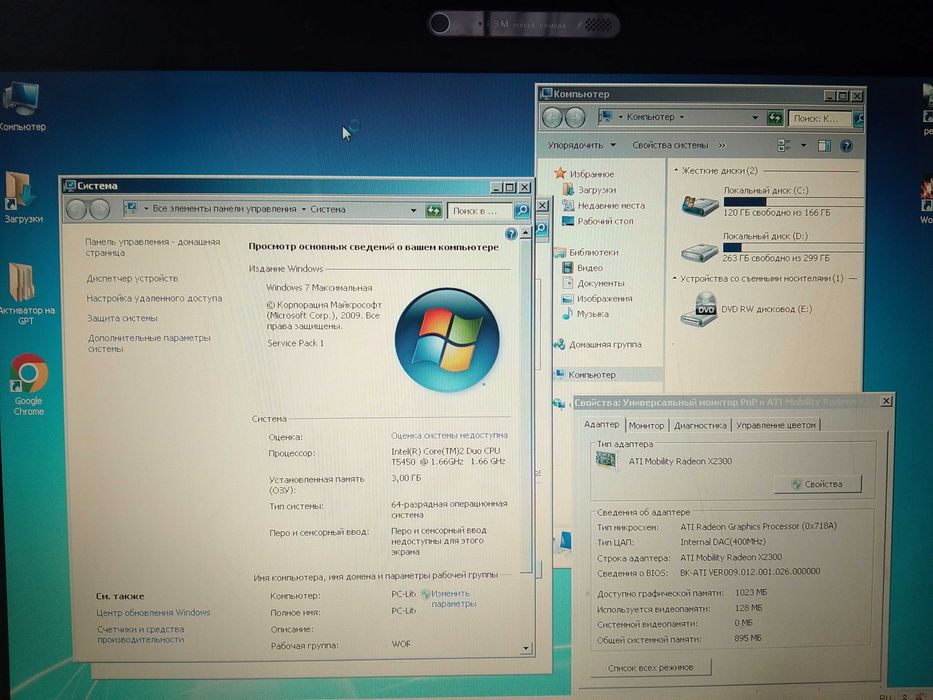Open Музыка library

point(586,314)
